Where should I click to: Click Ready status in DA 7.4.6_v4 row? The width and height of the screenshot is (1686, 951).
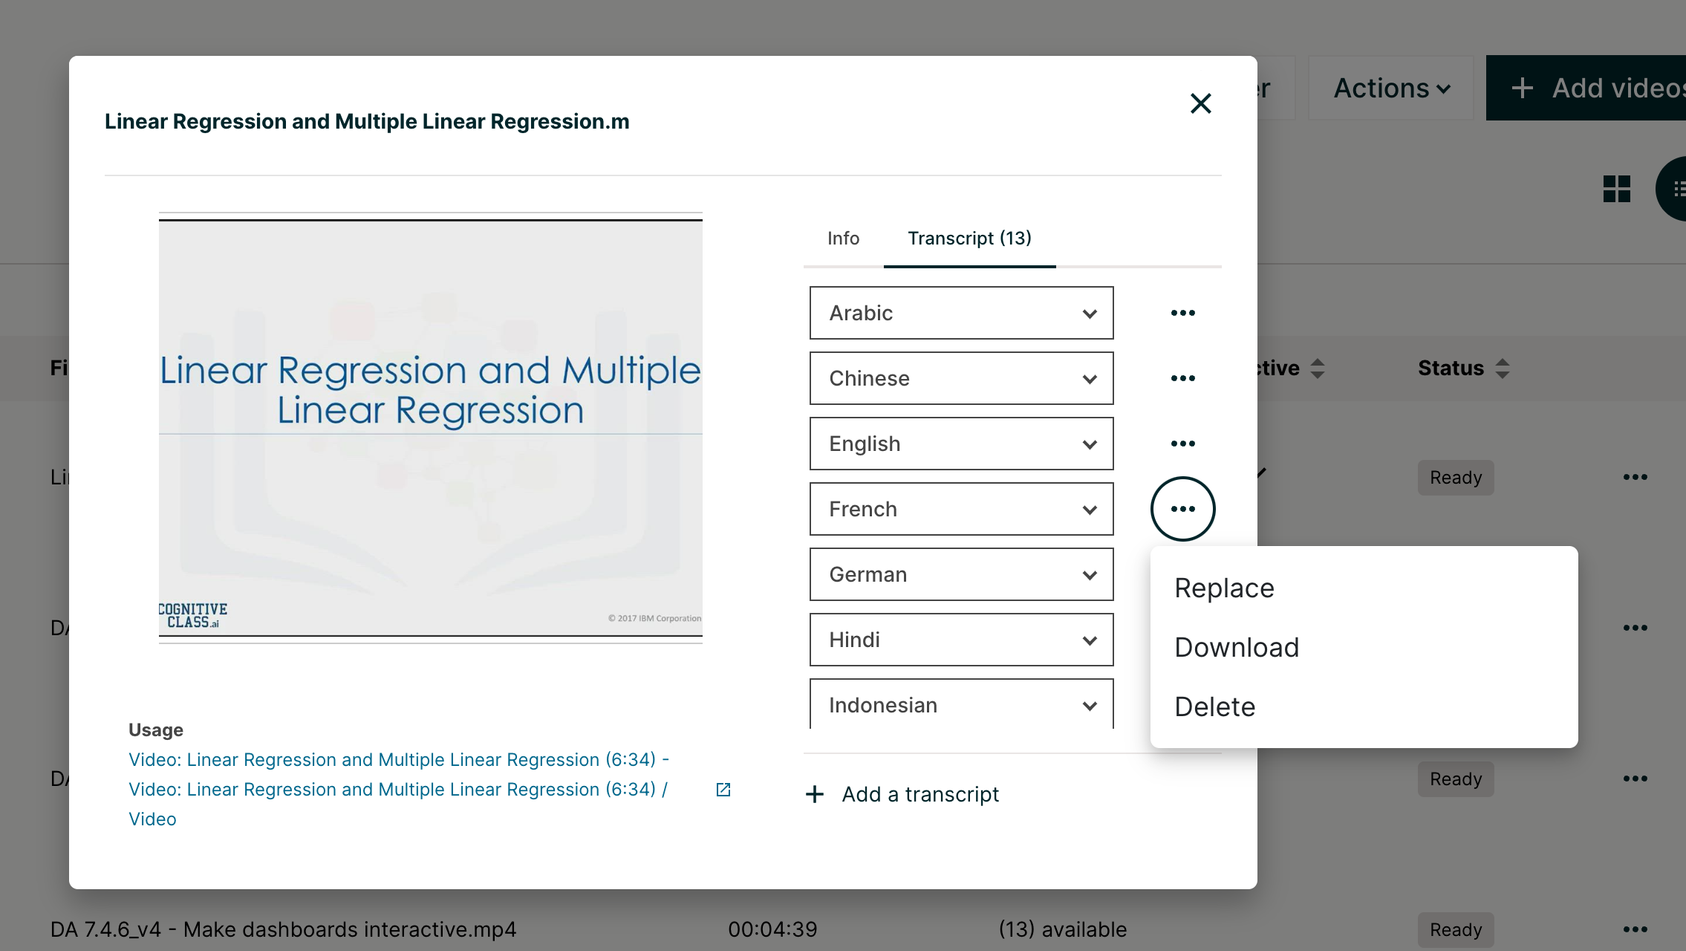[1455, 929]
